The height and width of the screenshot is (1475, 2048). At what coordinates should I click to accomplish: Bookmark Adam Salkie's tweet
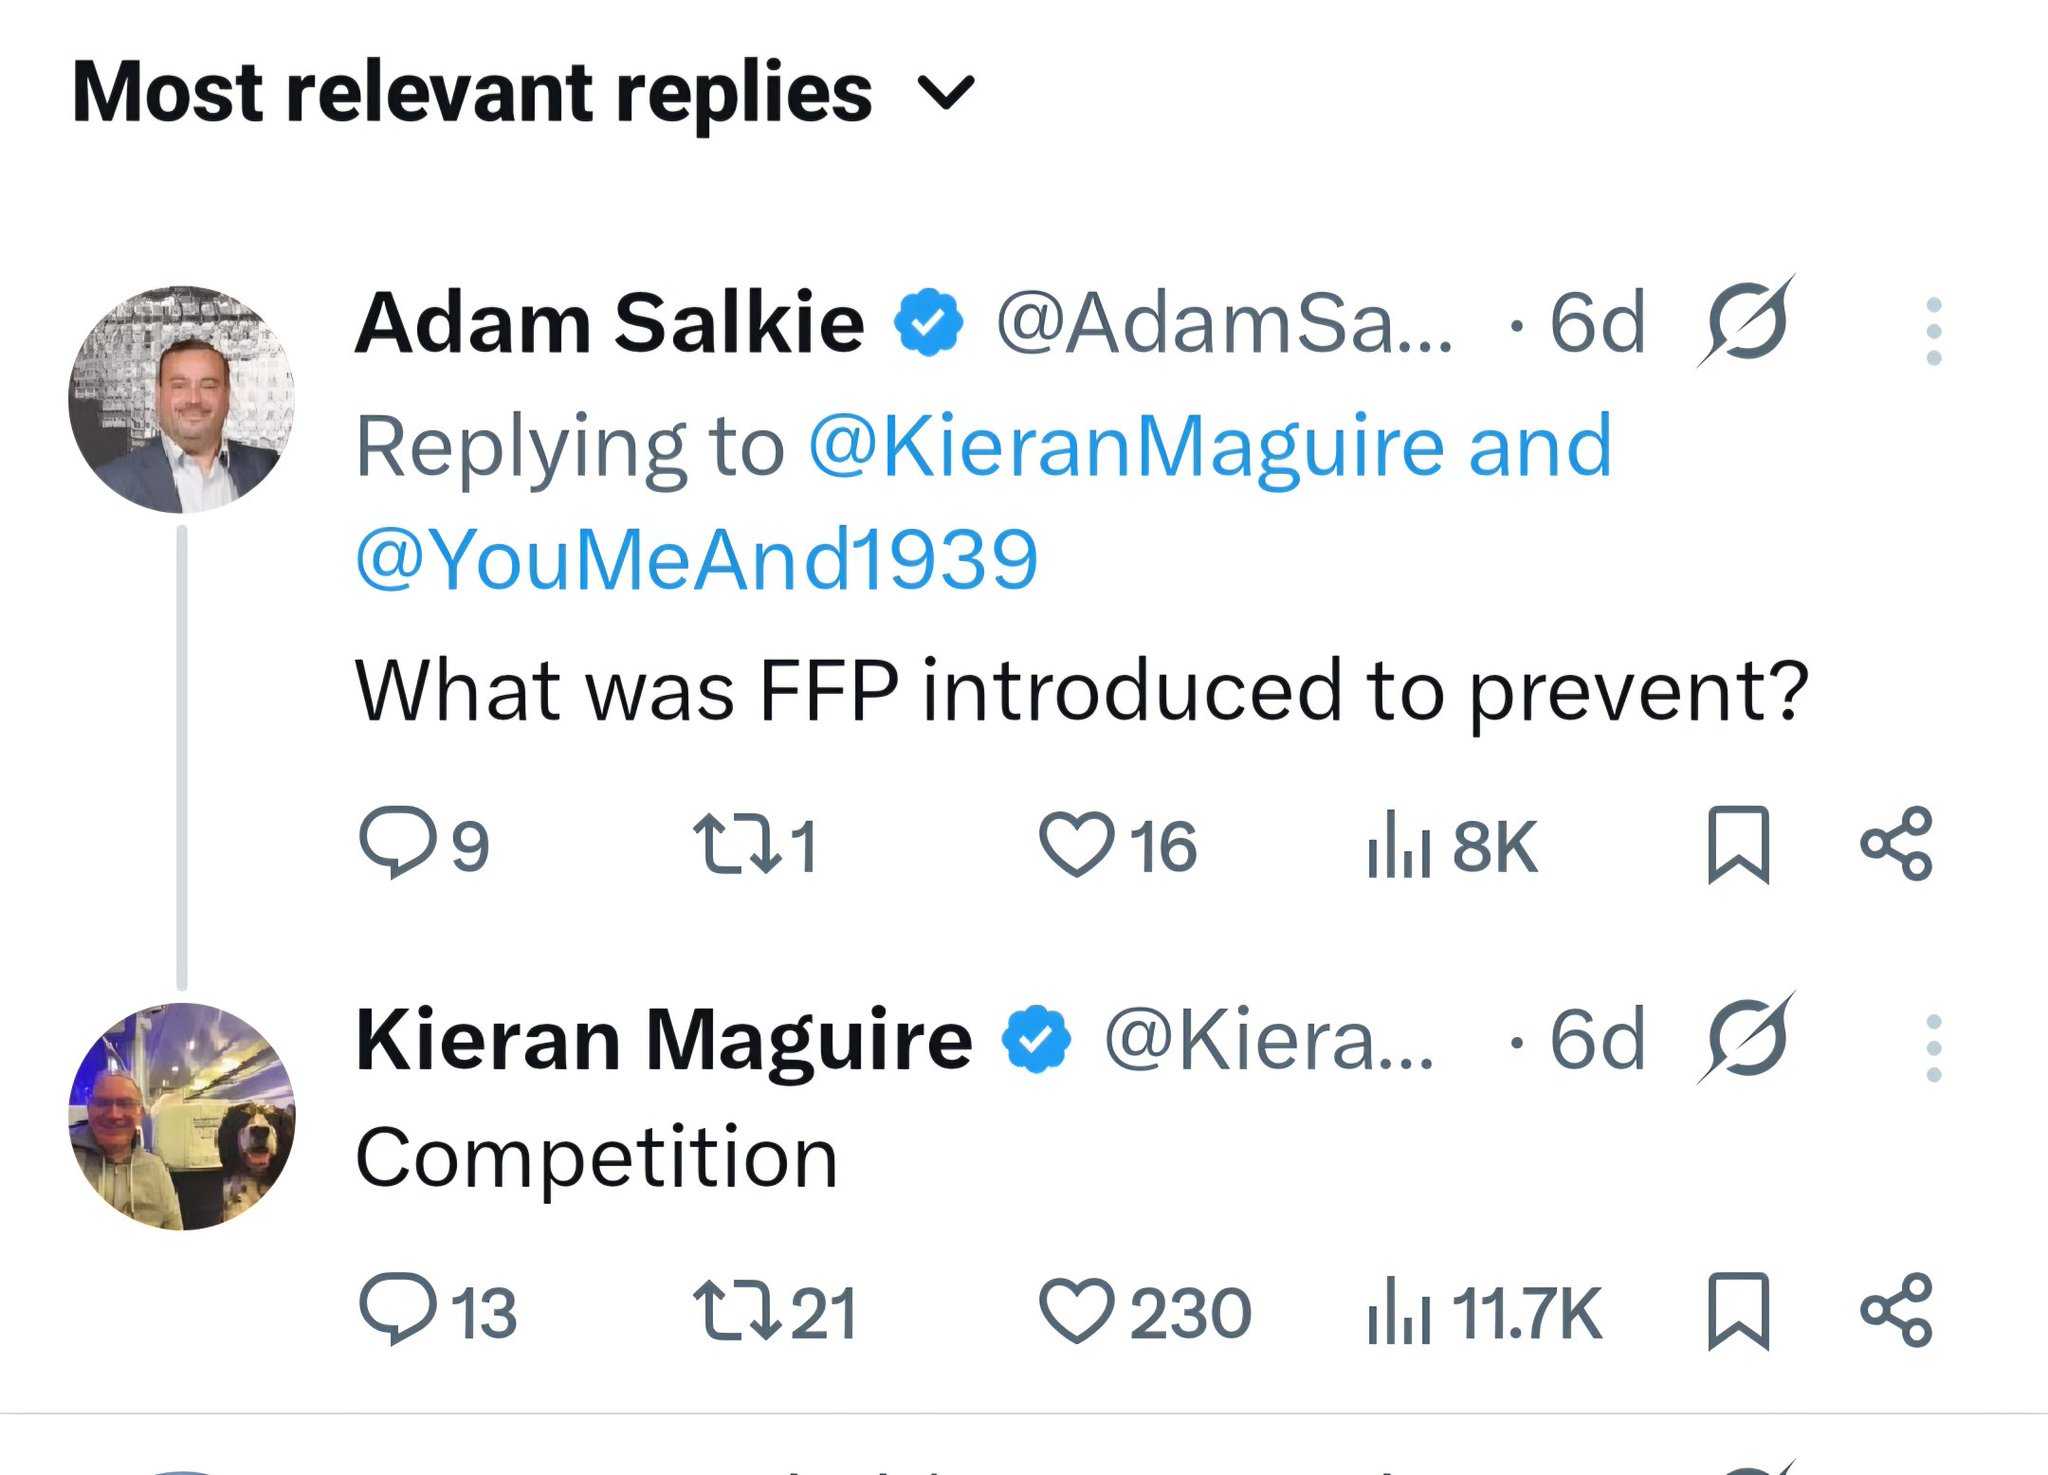tap(1738, 845)
